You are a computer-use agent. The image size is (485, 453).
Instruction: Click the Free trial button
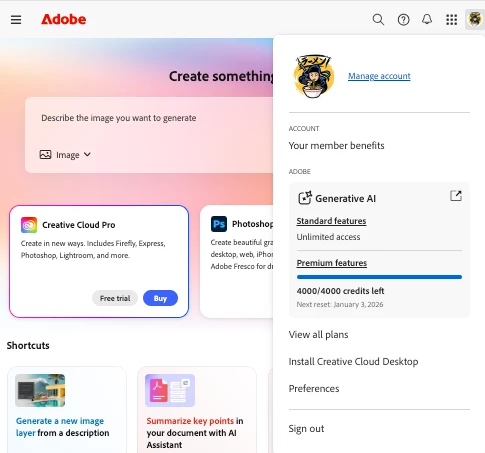click(x=115, y=298)
